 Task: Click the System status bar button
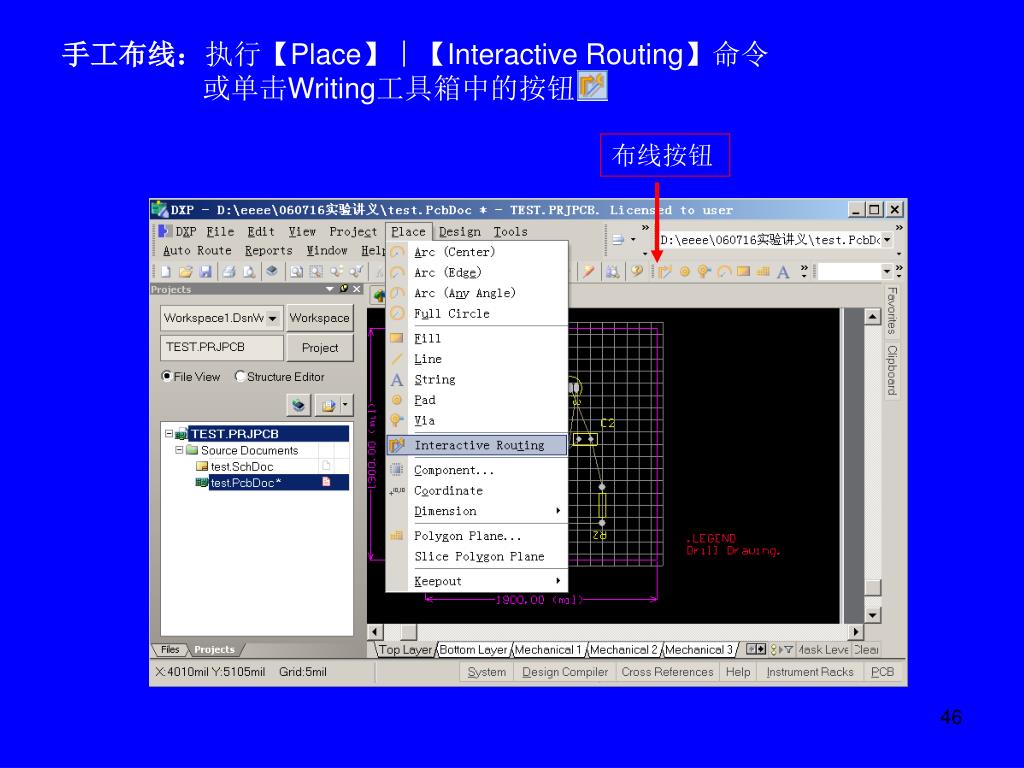(487, 672)
